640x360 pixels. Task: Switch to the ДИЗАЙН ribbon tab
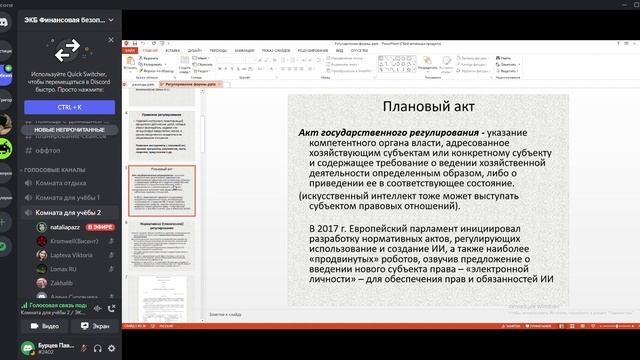(195, 51)
